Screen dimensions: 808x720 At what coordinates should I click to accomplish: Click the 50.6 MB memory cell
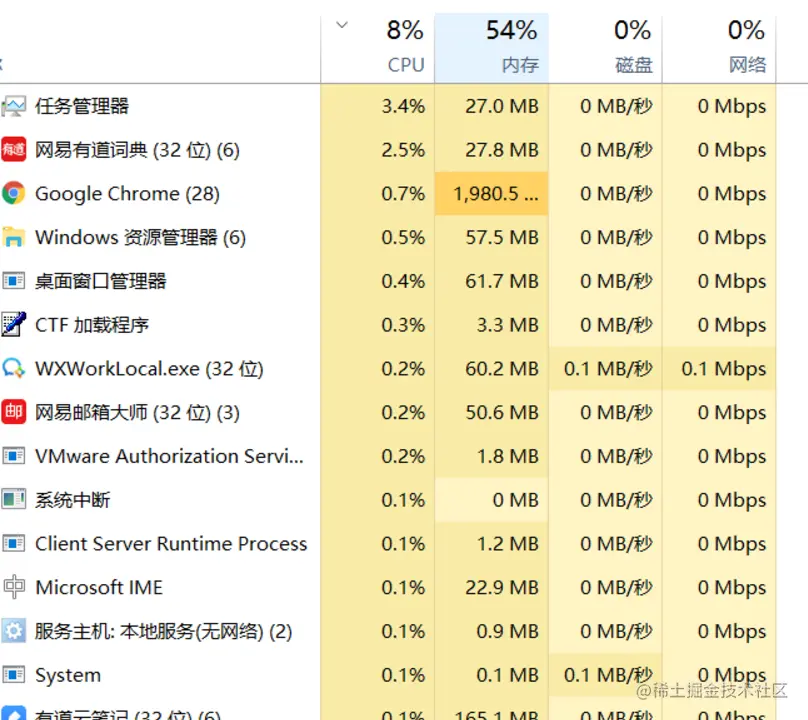492,413
